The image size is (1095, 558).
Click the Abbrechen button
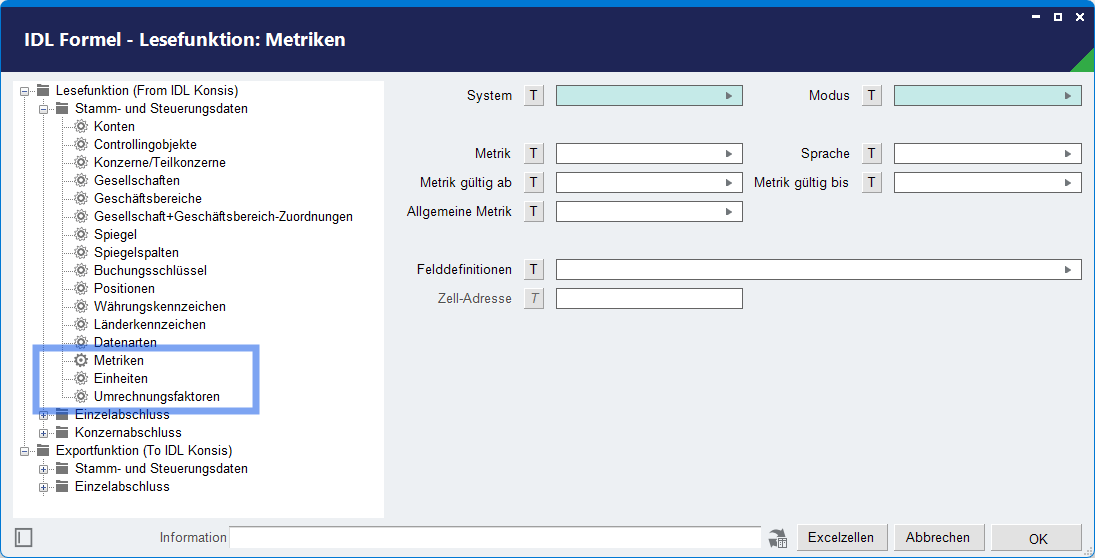pyautogui.click(x=938, y=538)
